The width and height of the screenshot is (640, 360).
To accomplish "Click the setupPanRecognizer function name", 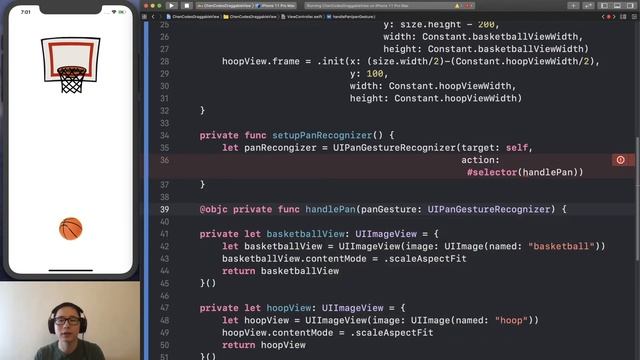I will (x=322, y=135).
